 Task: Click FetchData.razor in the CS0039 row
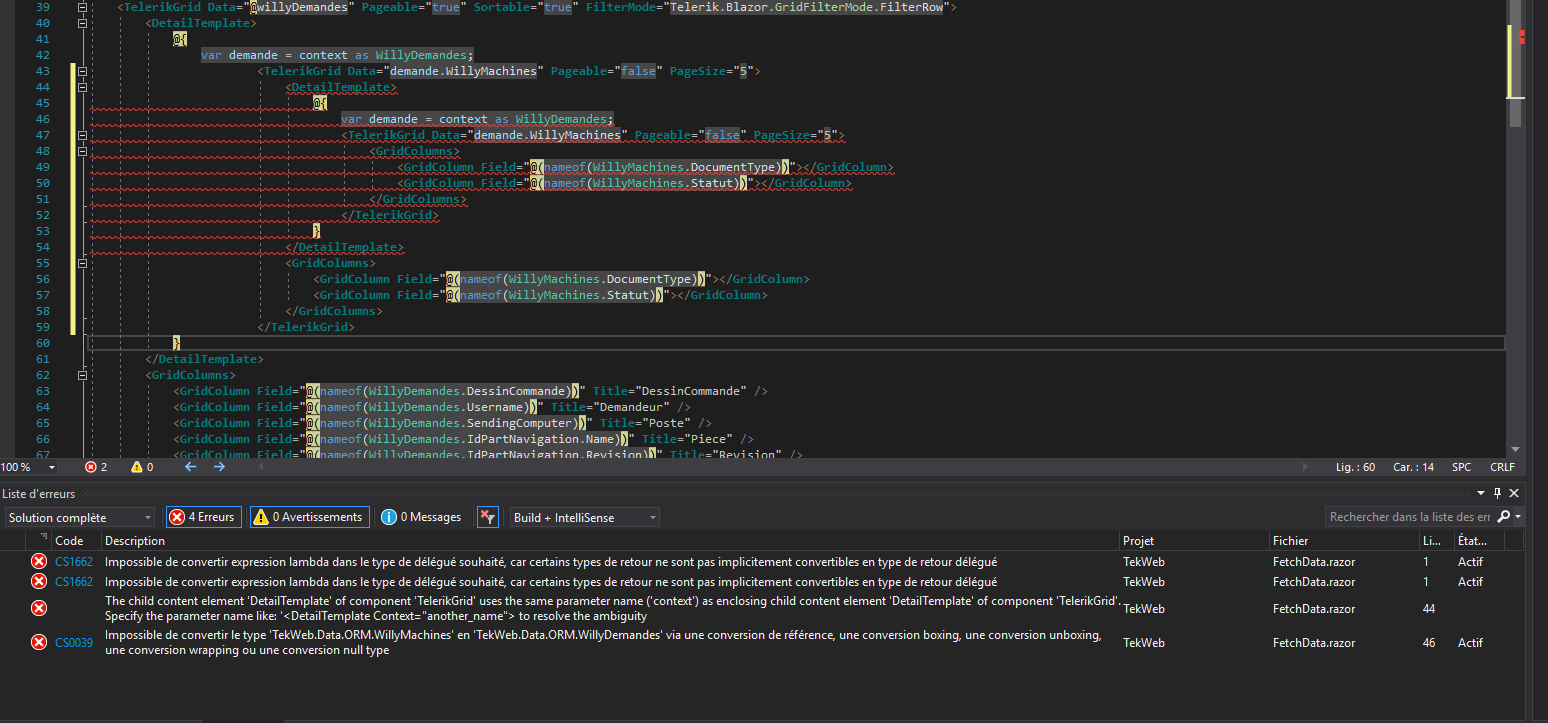[x=1314, y=643]
